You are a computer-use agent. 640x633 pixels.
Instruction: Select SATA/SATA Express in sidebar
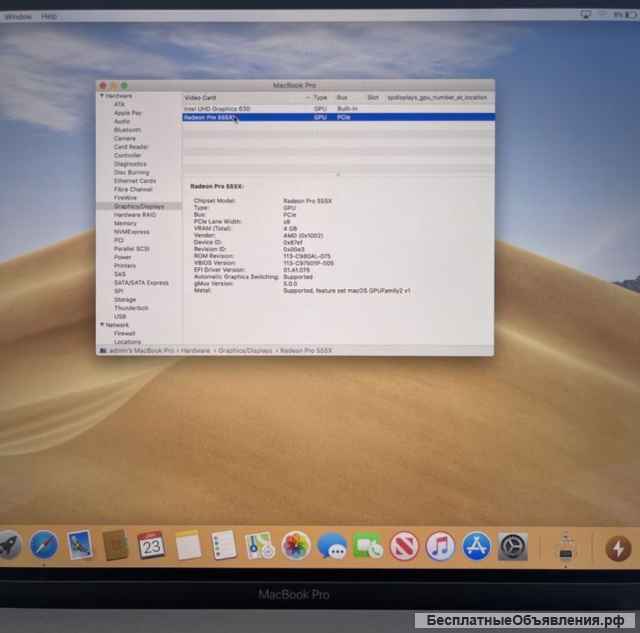141,283
